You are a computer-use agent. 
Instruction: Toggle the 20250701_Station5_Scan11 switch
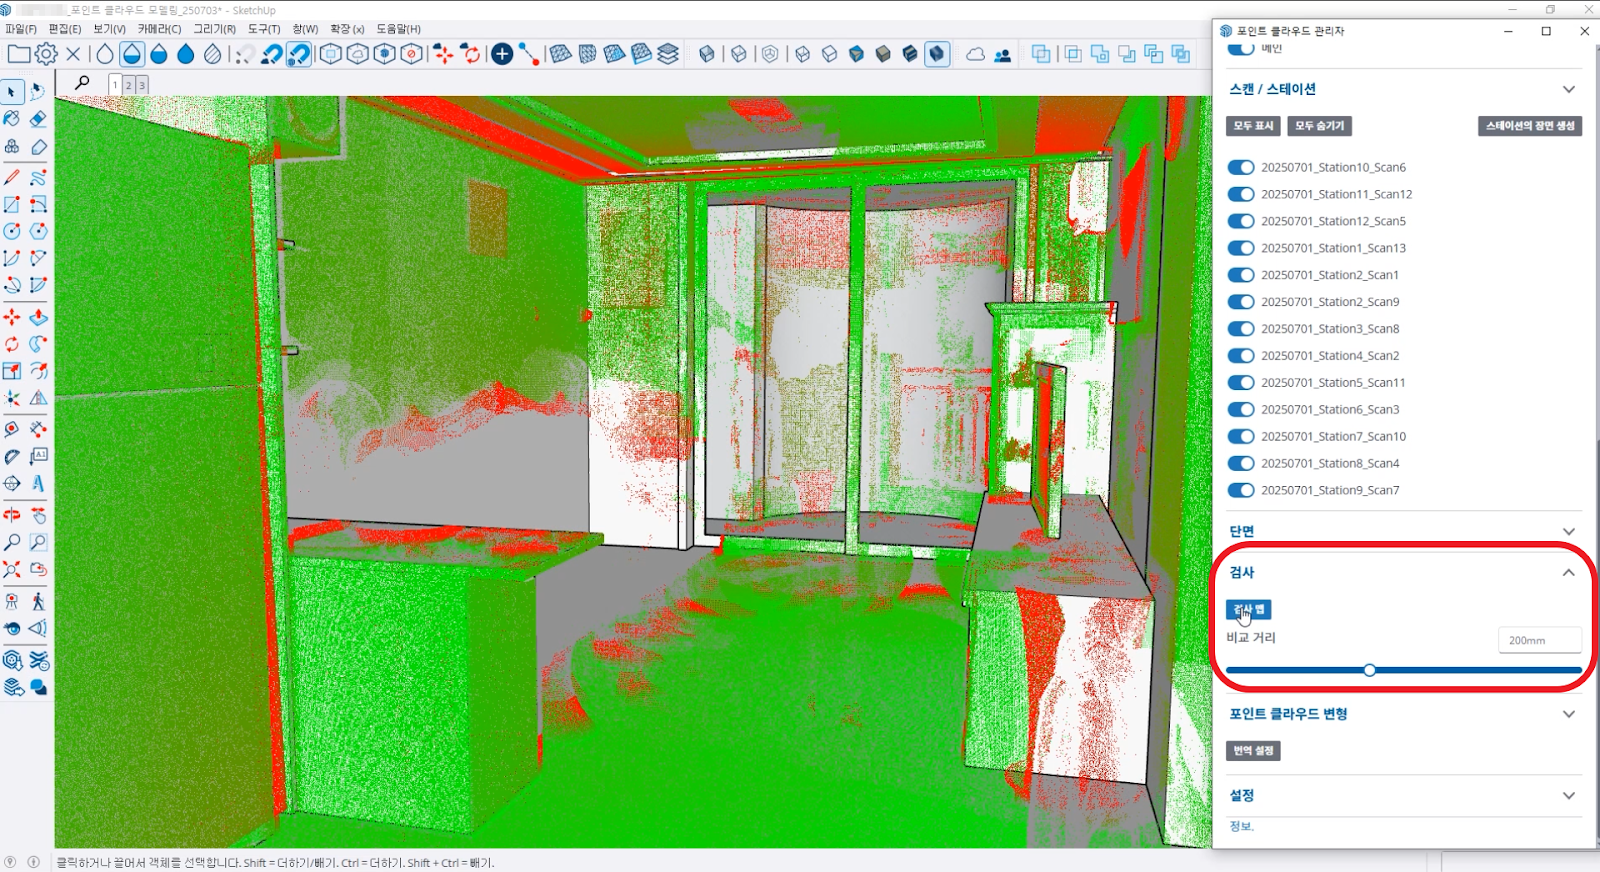[x=1241, y=383]
